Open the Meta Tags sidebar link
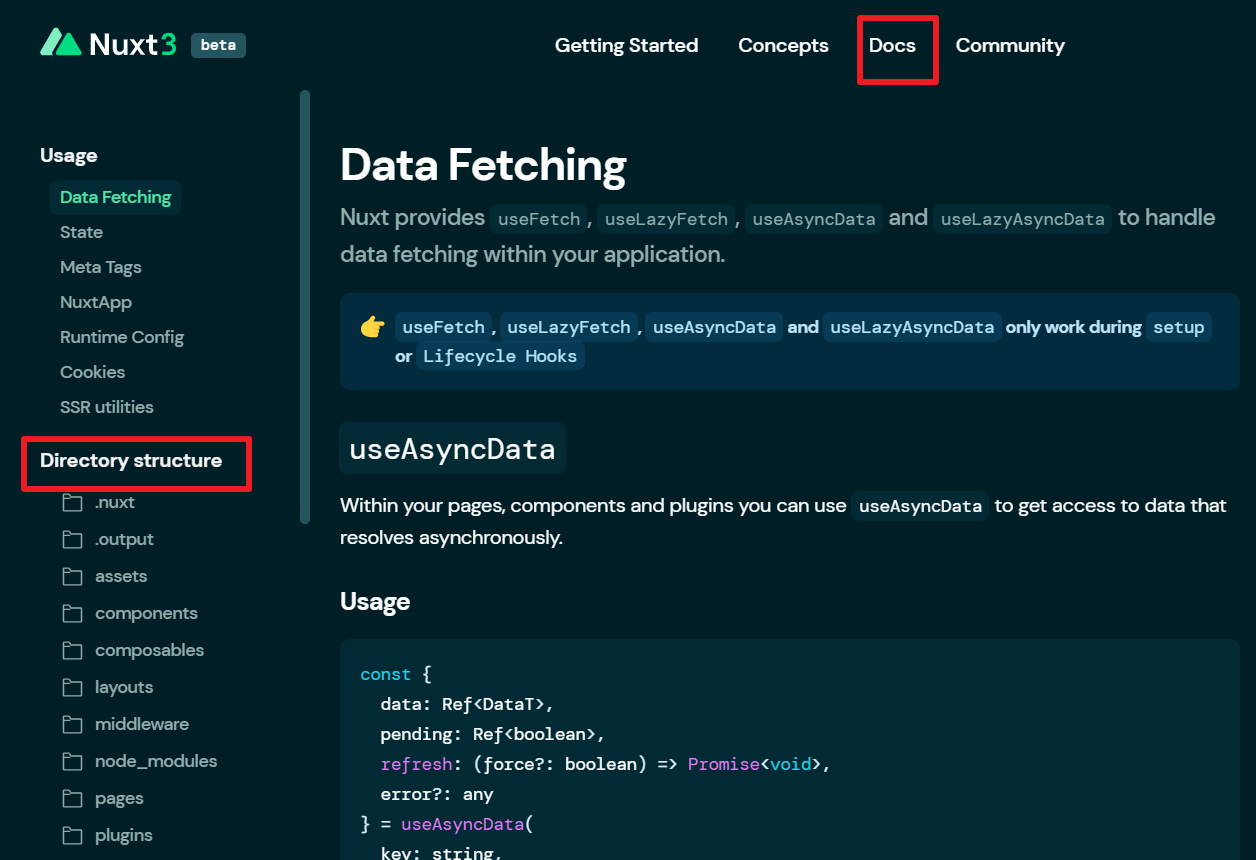The height and width of the screenshot is (860, 1256). pyautogui.click(x=100, y=267)
